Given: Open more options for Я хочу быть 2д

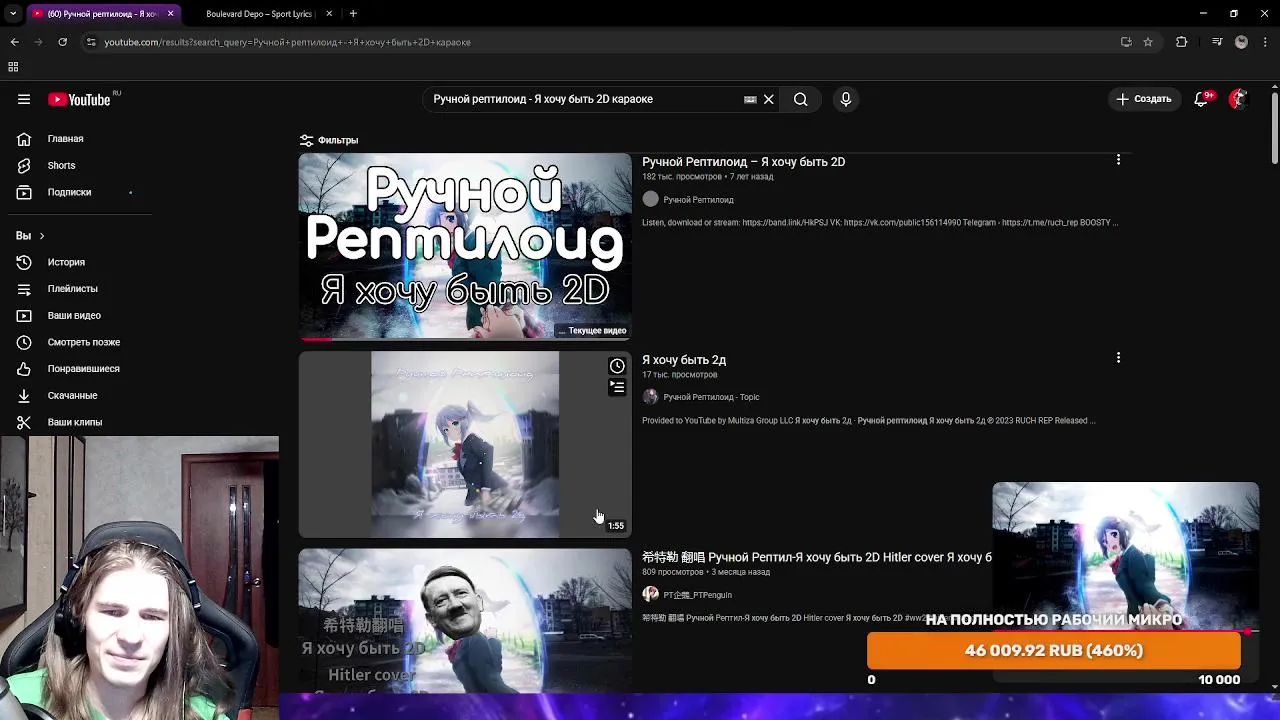Looking at the screenshot, I should [x=1118, y=358].
